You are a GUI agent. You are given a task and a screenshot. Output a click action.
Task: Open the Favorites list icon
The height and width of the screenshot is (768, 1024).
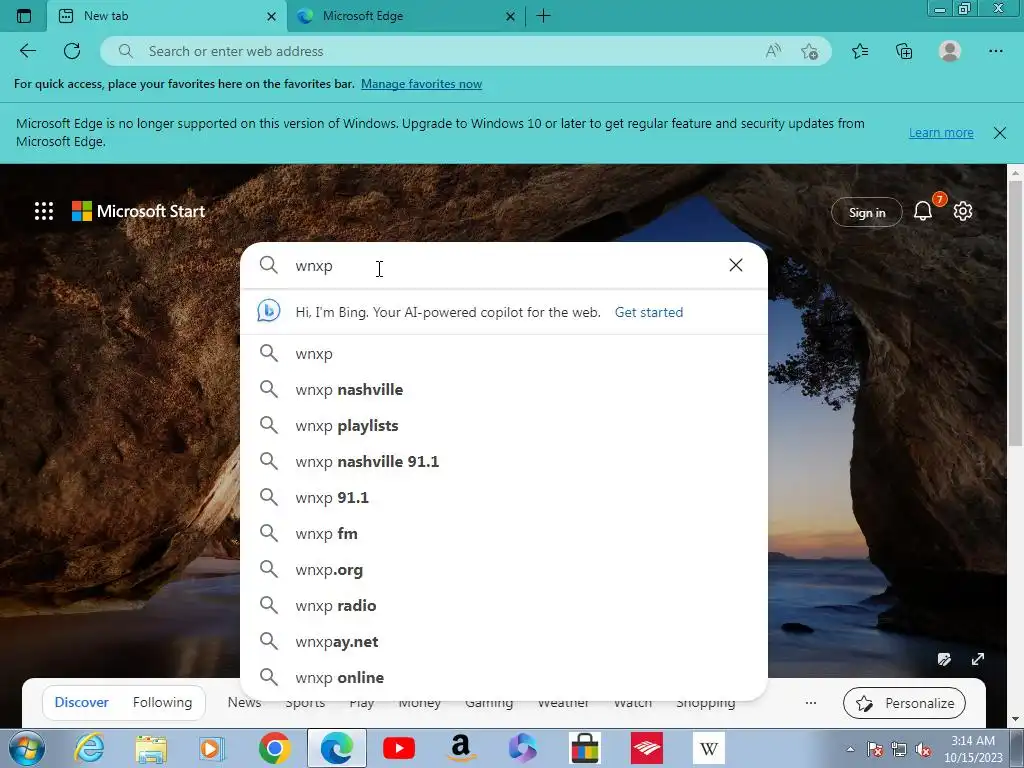point(860,51)
